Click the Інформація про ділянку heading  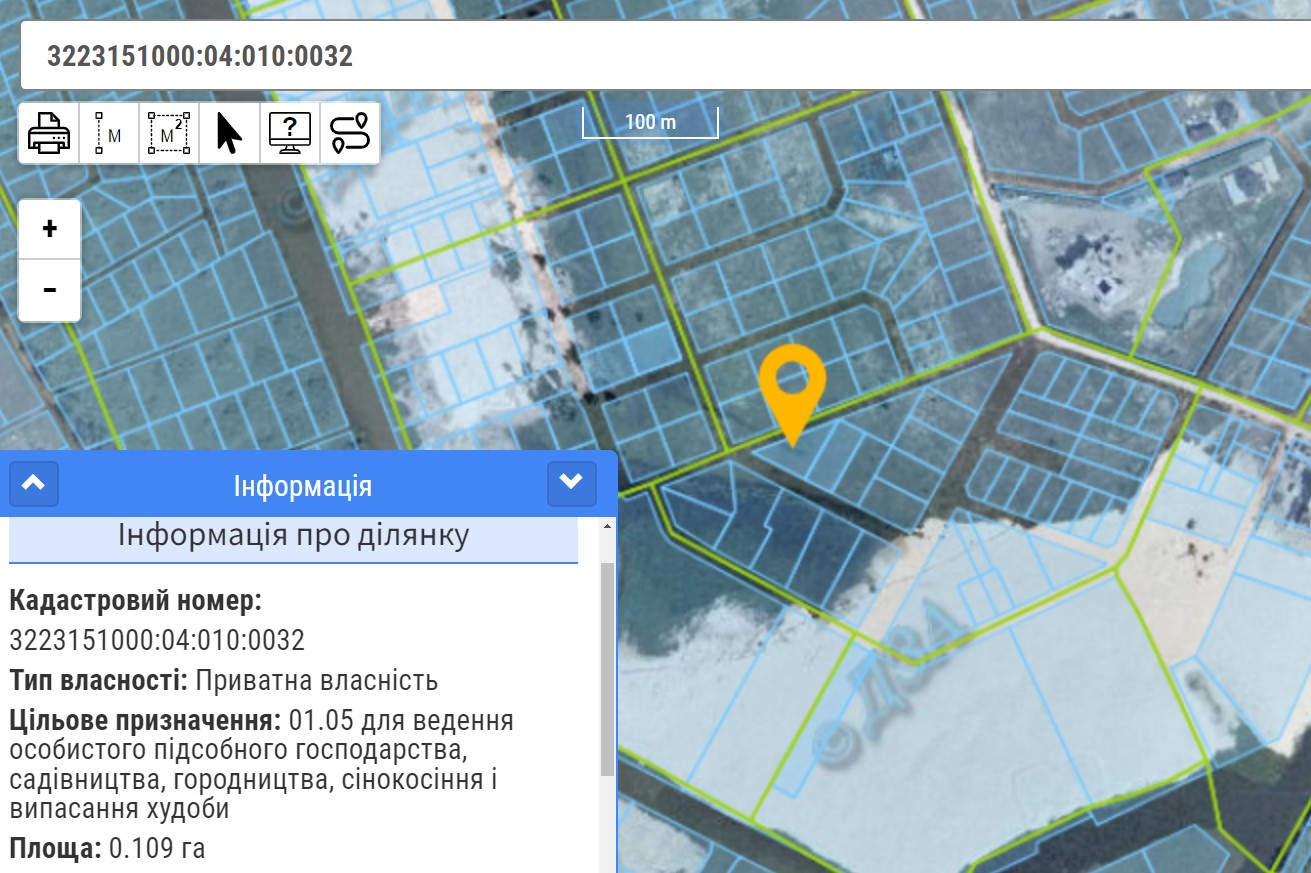pyautogui.click(x=293, y=536)
